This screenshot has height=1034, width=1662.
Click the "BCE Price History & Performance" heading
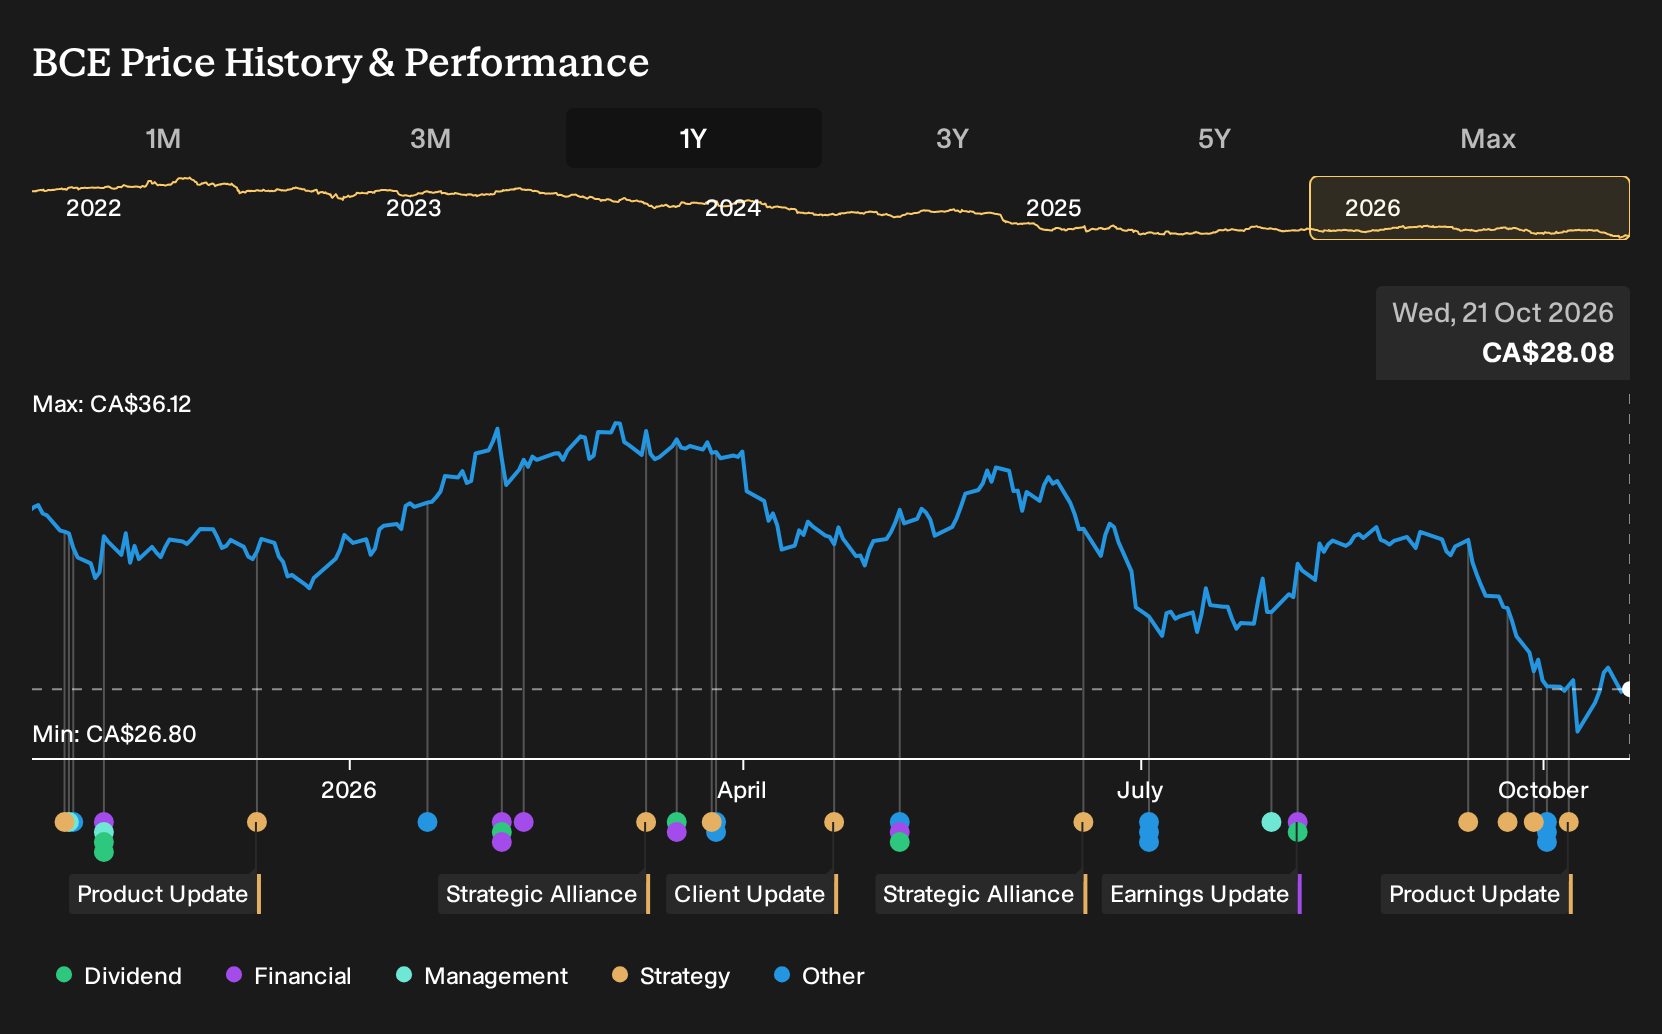point(341,62)
